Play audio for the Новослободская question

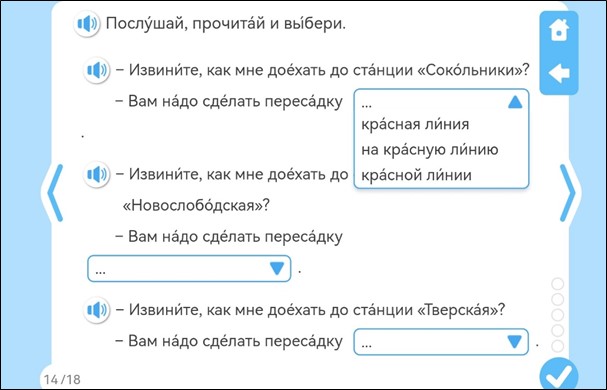(x=97, y=175)
